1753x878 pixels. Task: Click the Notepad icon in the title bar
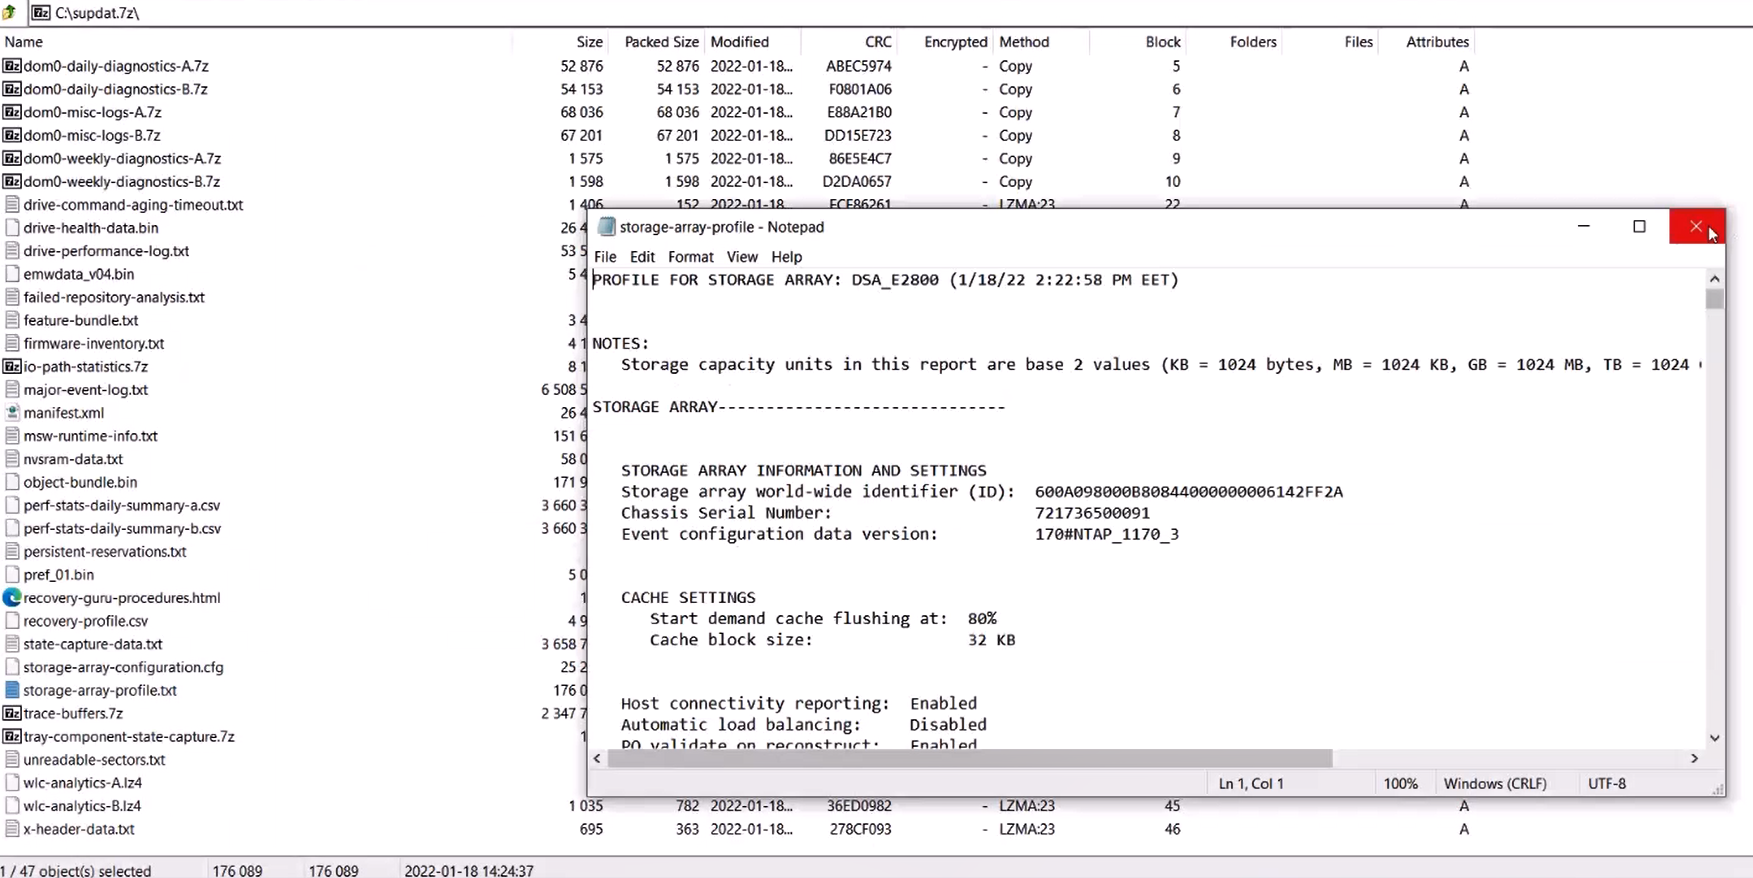[x=606, y=227]
